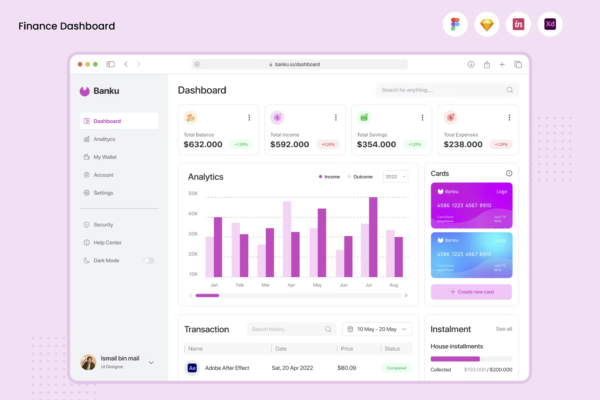Go forward with the browser forward arrow
Screen dimensions: 600x400
[139, 64]
